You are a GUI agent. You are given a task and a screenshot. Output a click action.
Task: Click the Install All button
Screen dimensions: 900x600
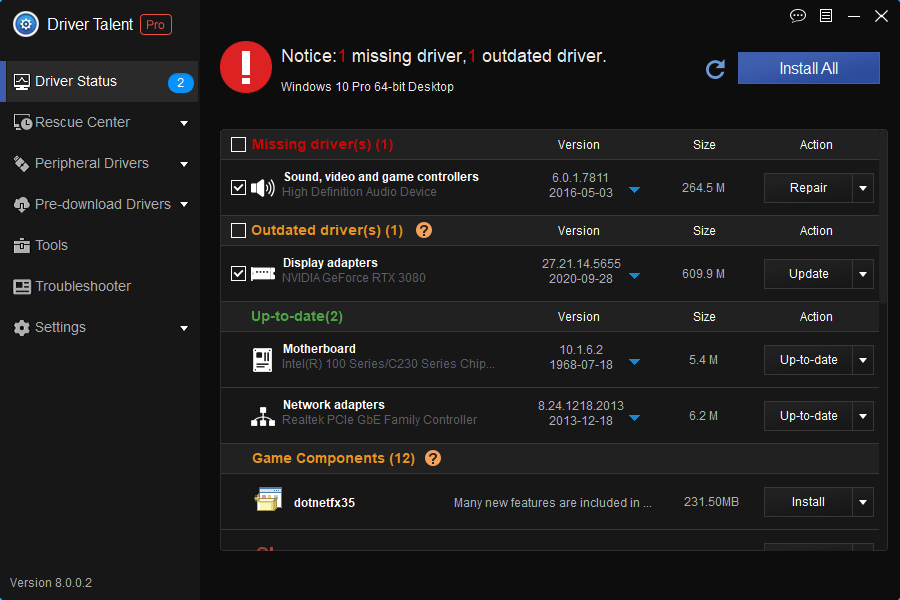tap(808, 67)
